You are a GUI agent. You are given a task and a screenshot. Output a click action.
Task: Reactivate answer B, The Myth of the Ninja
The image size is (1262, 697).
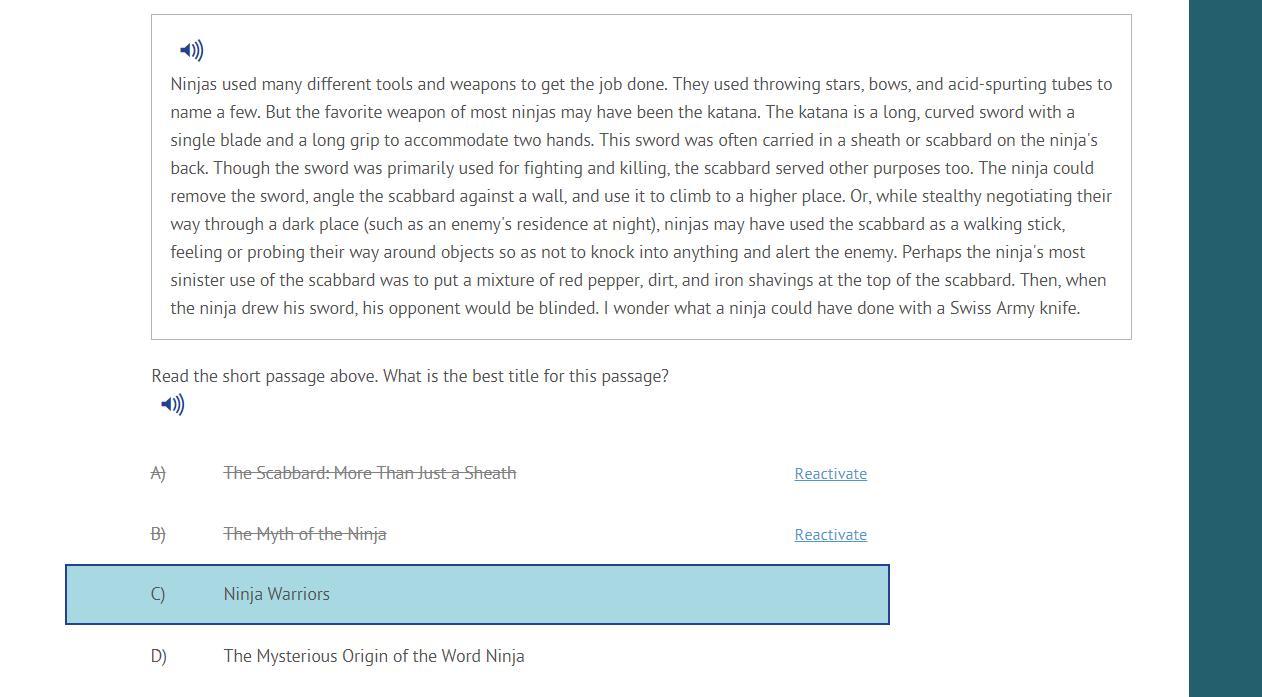[830, 535]
